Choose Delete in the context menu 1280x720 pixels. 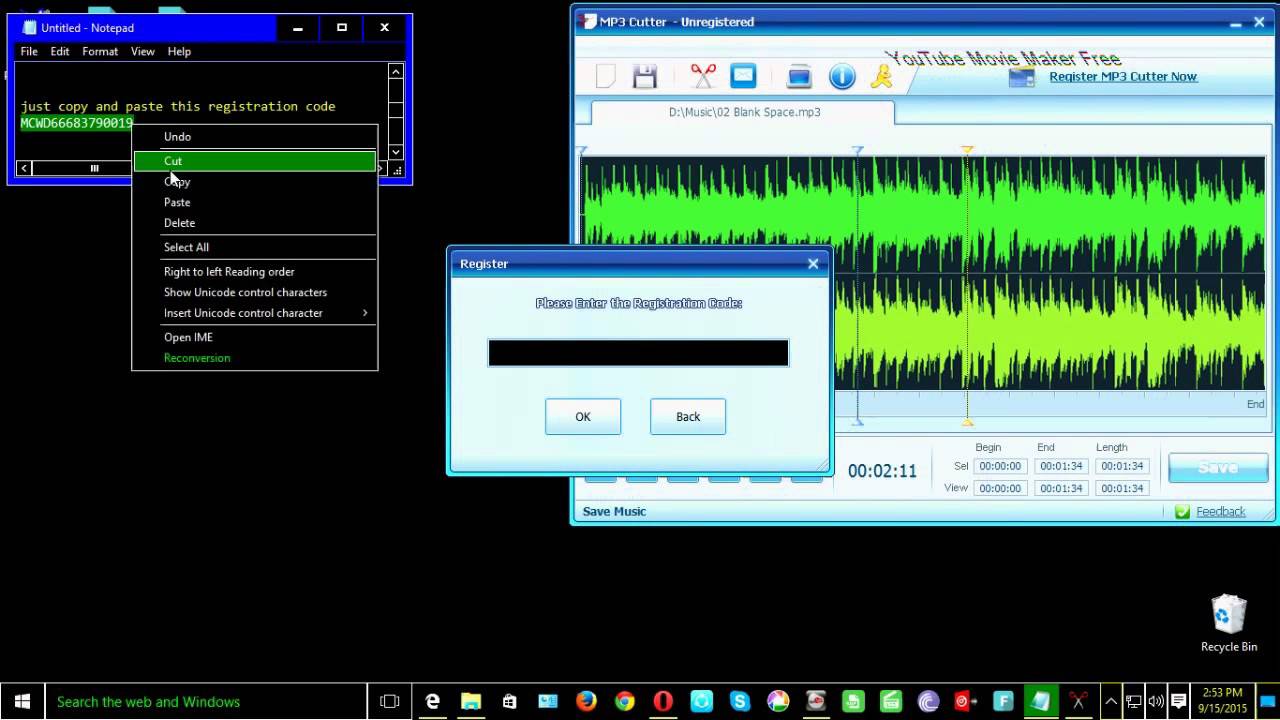(255, 223)
